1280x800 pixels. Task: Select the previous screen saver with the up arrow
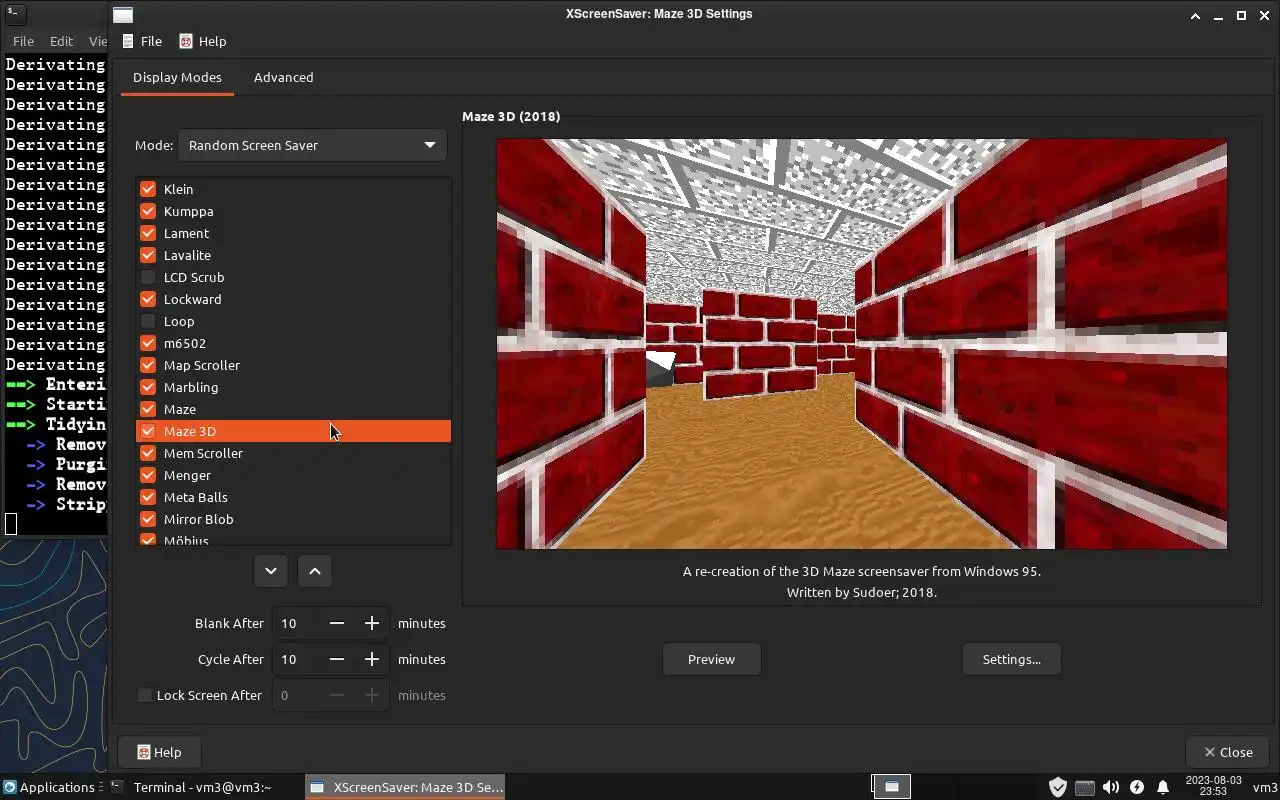click(315, 571)
